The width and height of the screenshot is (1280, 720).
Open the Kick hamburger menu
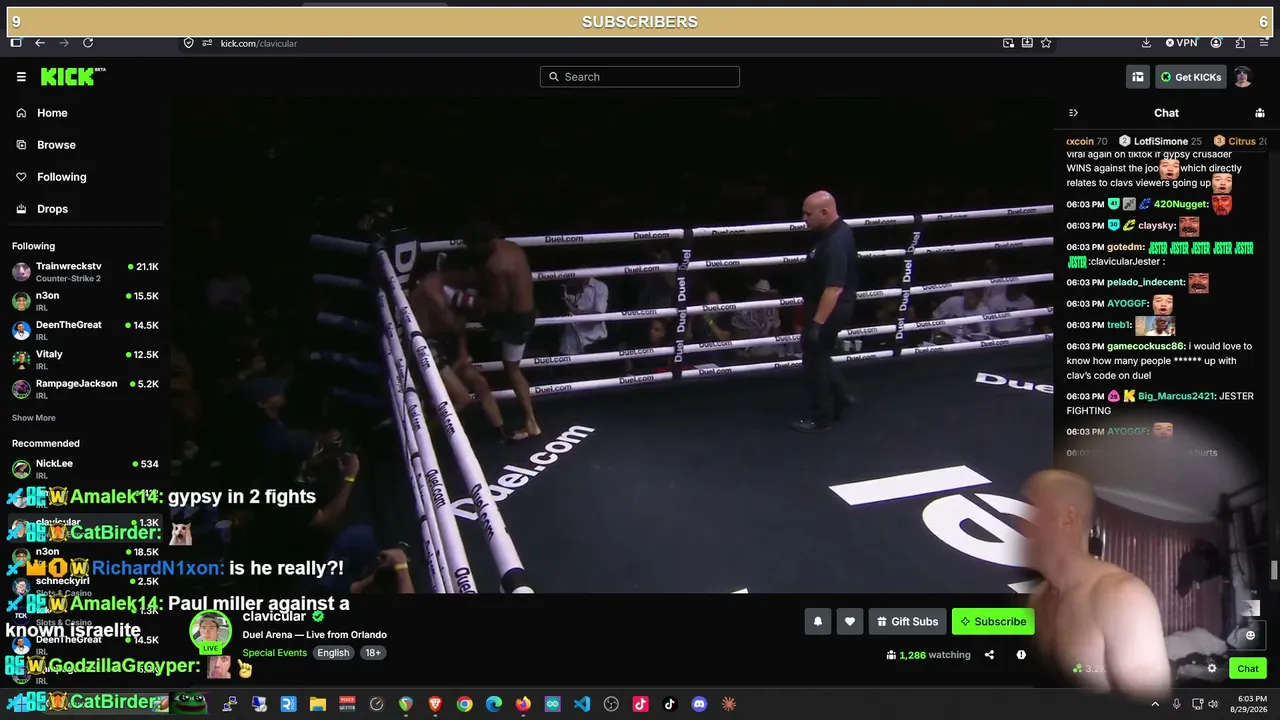[21, 77]
